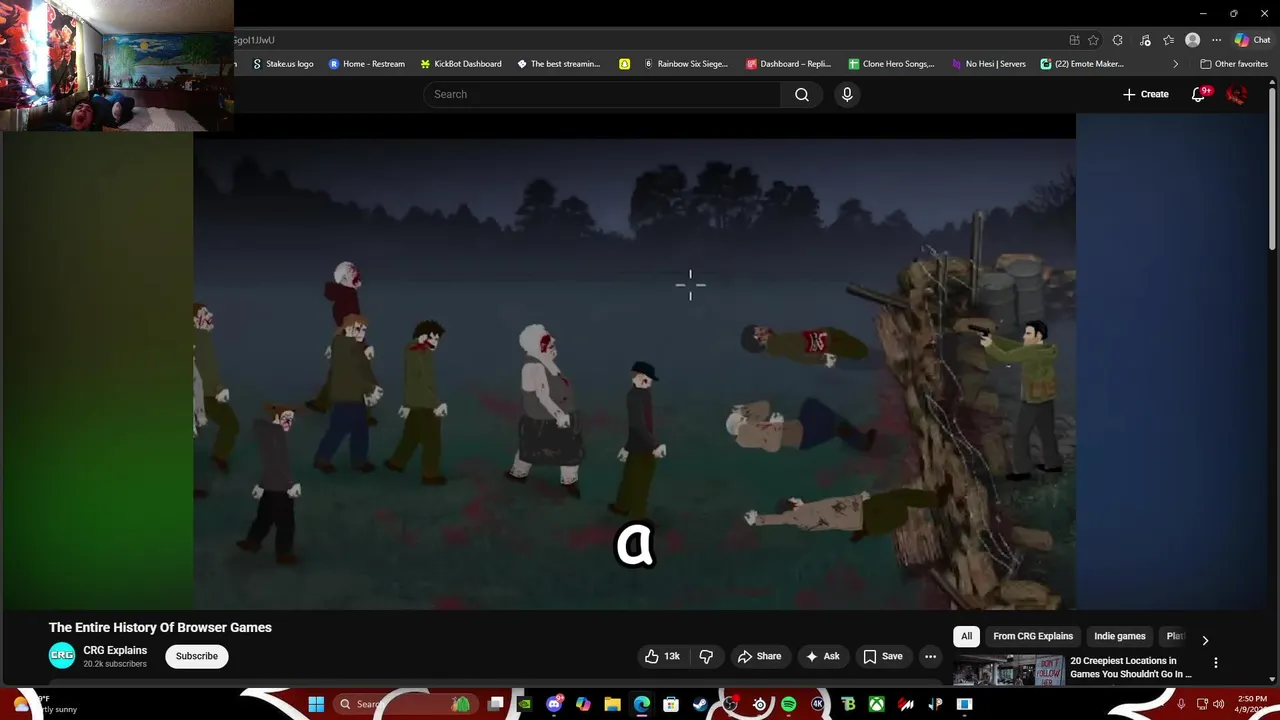Open No Hesi | Servers bookmark

click(x=988, y=64)
